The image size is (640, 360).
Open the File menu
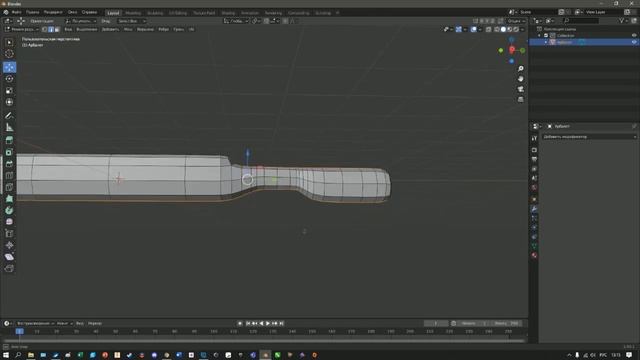16,12
